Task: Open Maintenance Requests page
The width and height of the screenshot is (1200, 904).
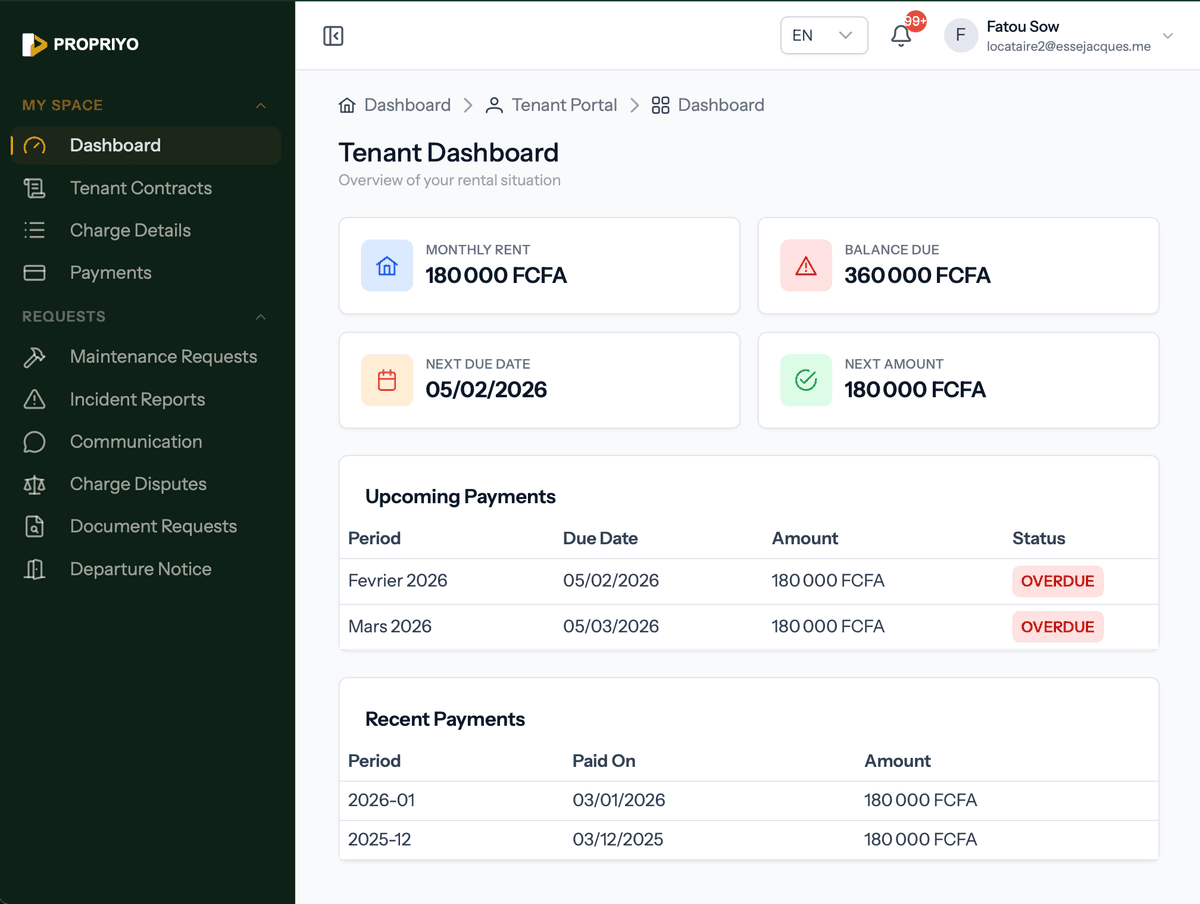Action: [x=163, y=357]
